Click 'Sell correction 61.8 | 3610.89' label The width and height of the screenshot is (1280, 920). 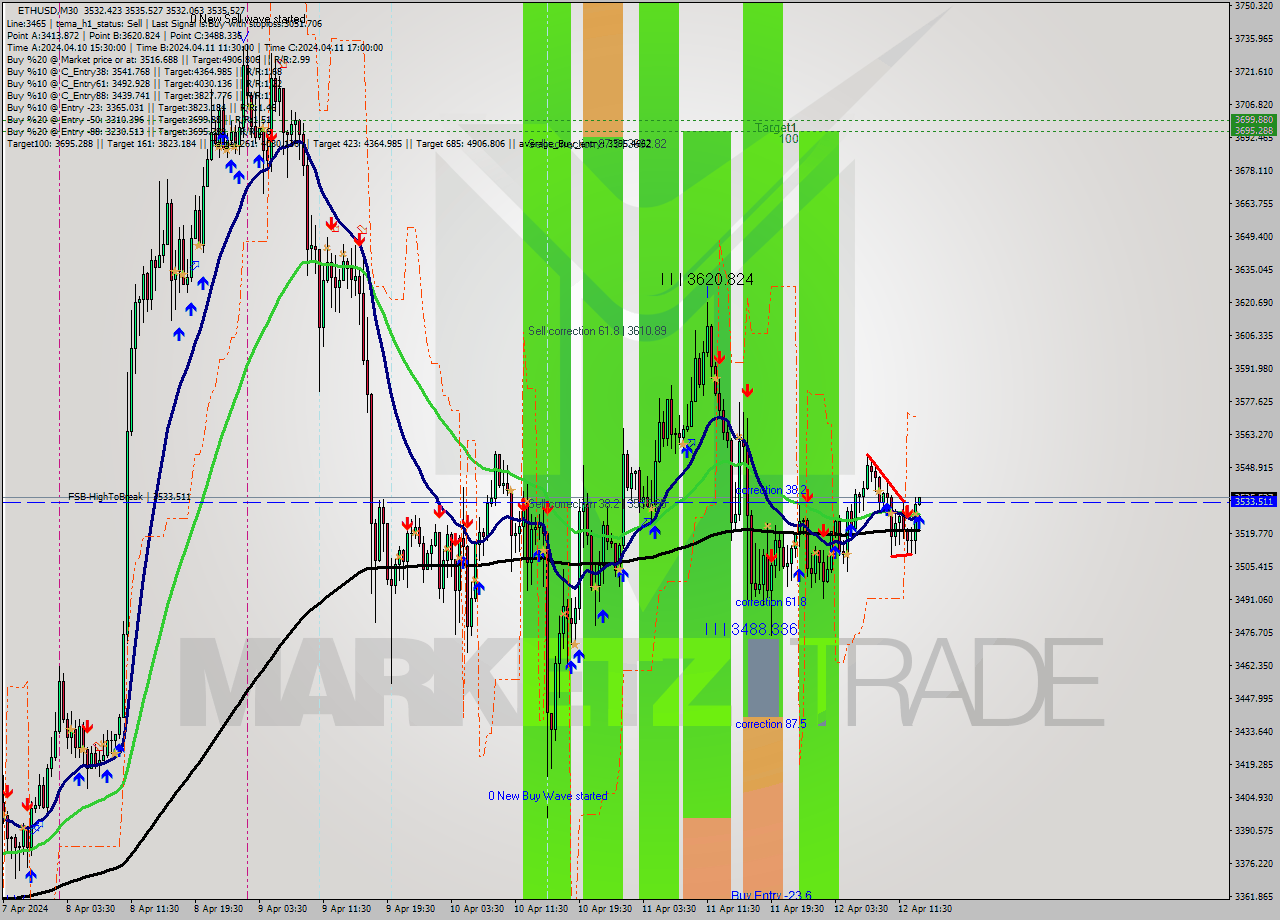(597, 330)
